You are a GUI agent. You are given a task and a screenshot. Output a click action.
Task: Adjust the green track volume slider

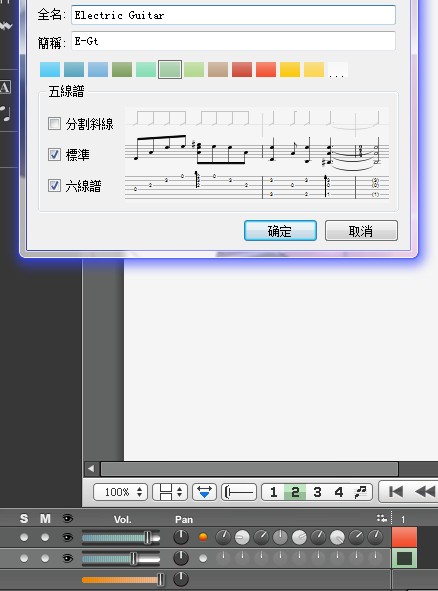(121, 559)
